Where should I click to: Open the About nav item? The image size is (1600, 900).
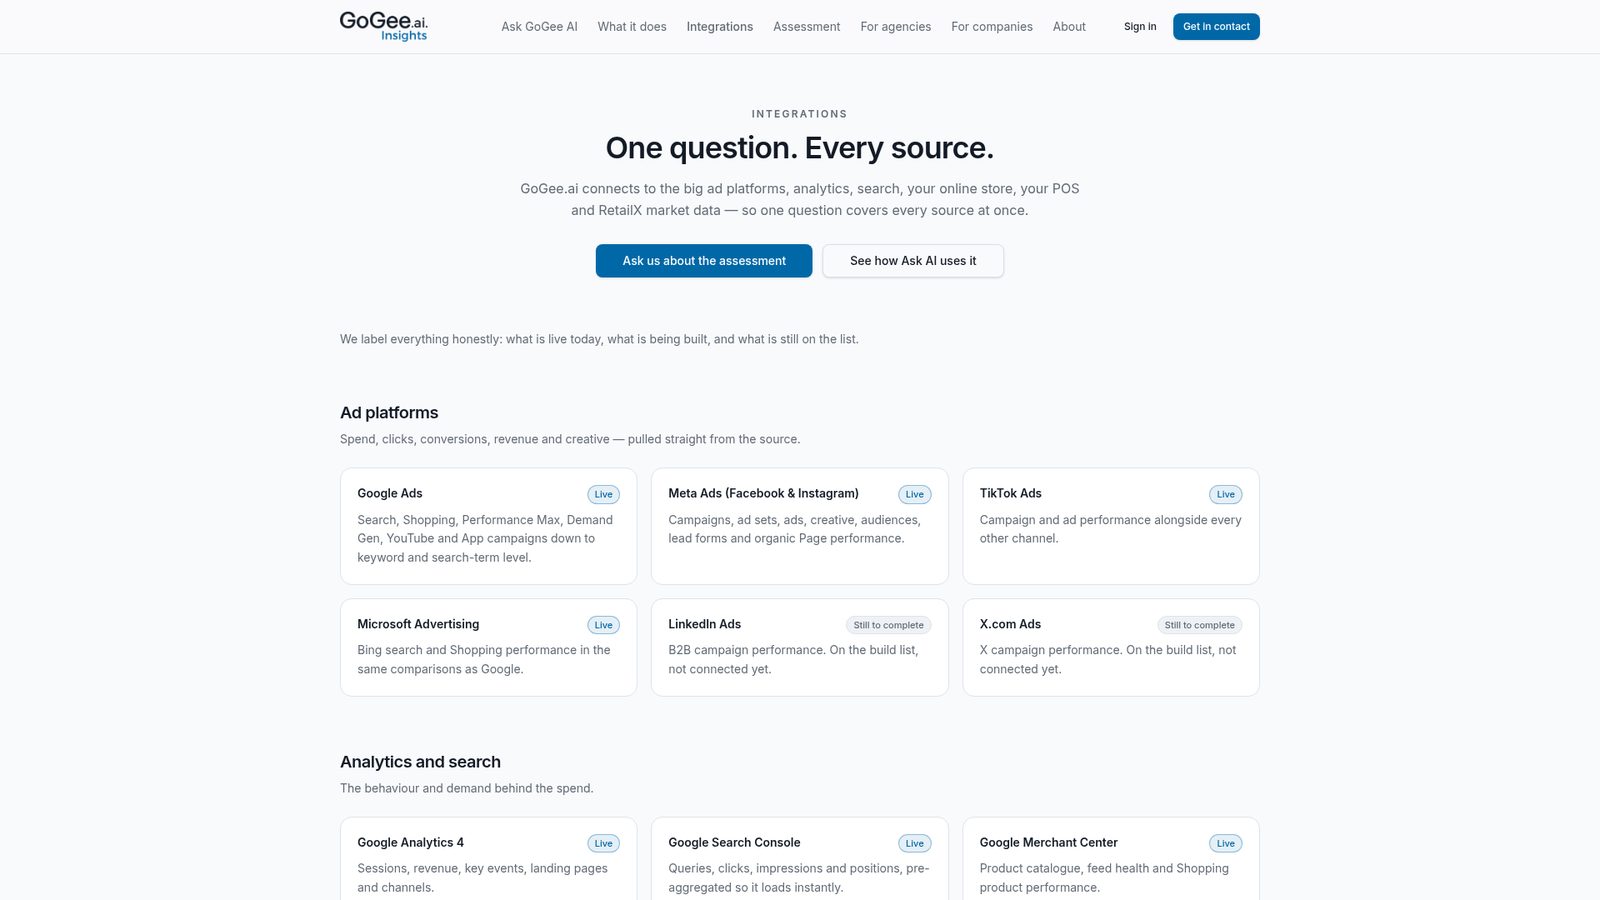click(1069, 27)
